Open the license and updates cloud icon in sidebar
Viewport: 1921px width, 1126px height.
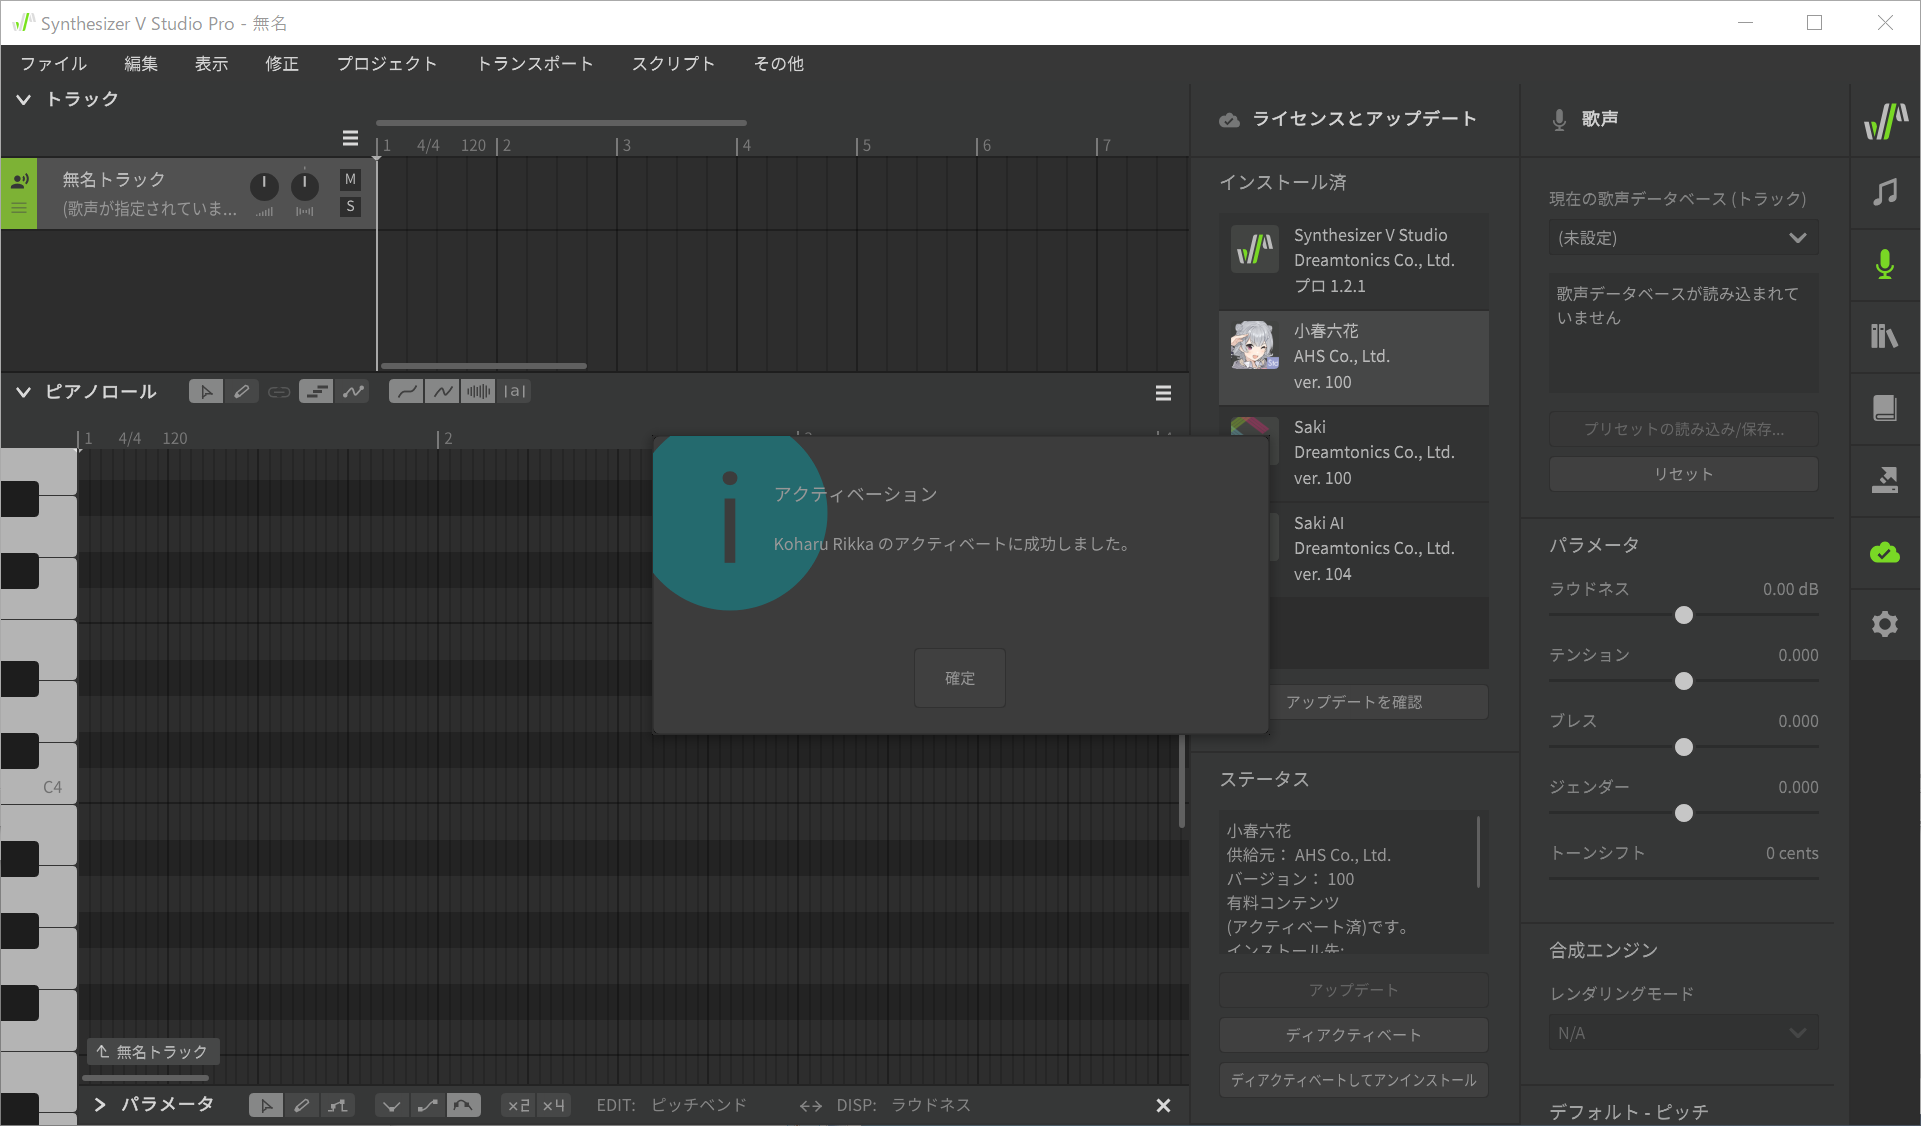pos(1885,552)
